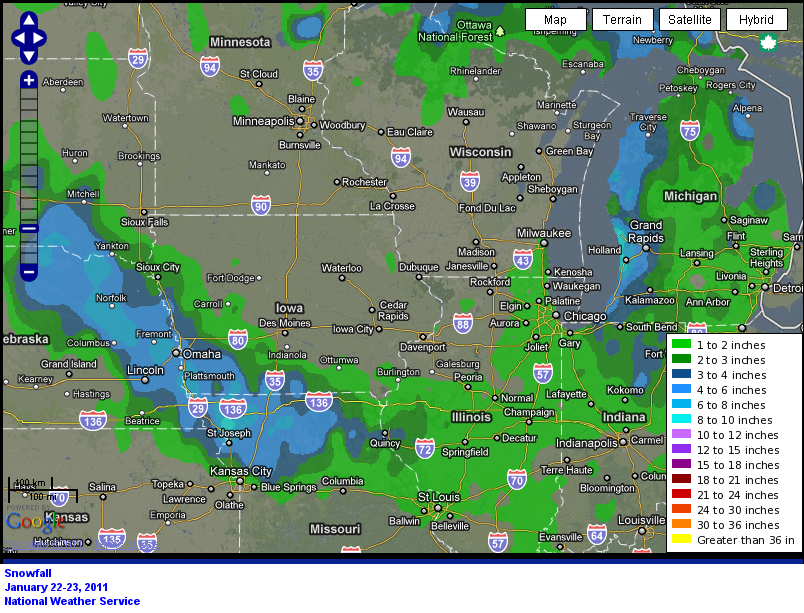Click the Ottawa National Forest tree icon
The width and height of the screenshot is (804, 613).
500,31
